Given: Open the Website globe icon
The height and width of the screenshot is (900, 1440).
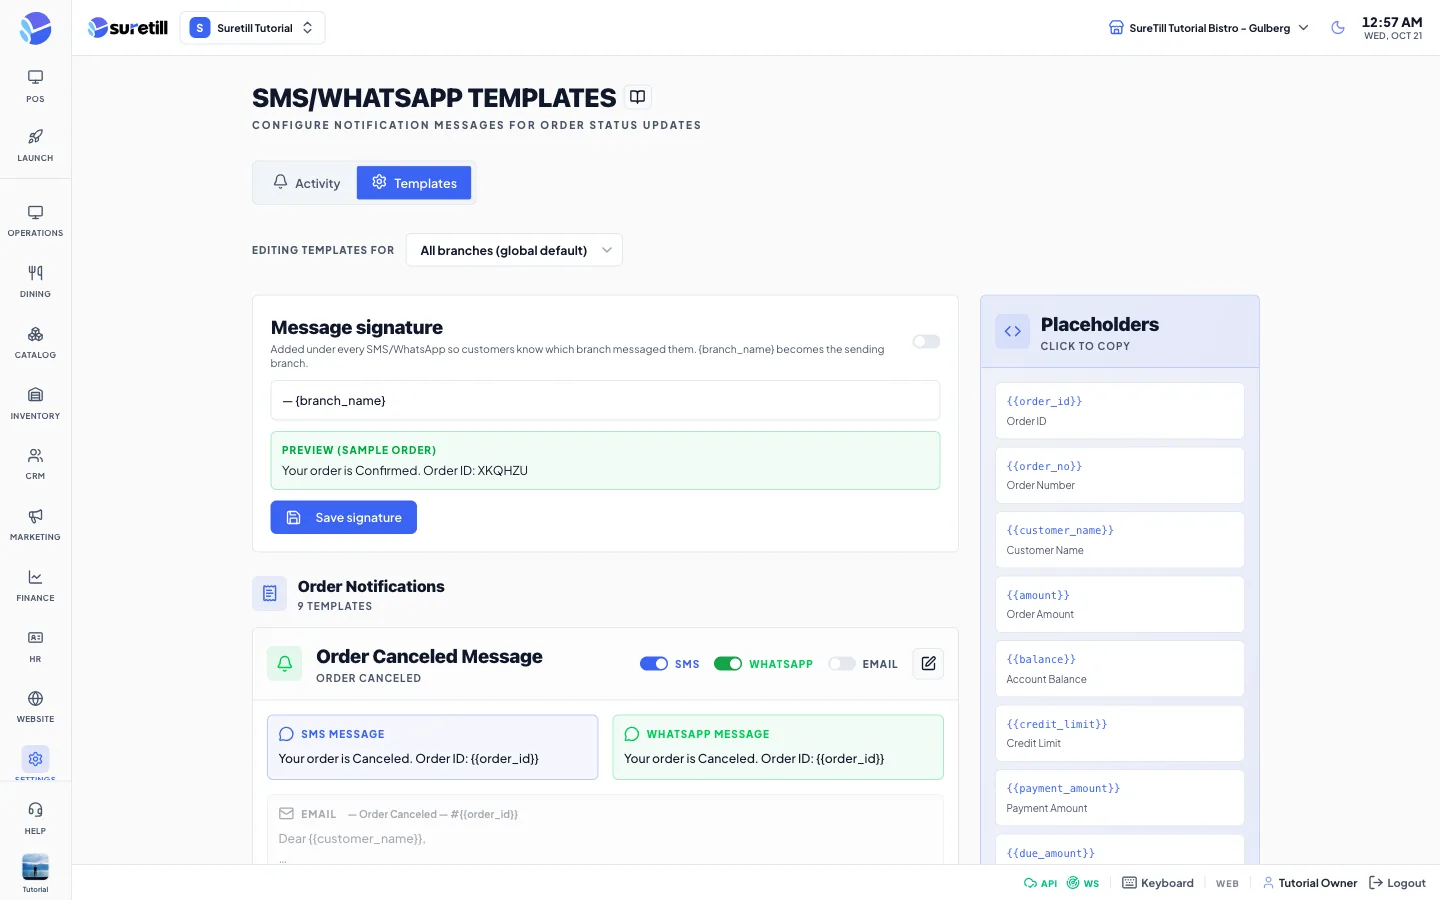Looking at the screenshot, I should coord(35,707).
